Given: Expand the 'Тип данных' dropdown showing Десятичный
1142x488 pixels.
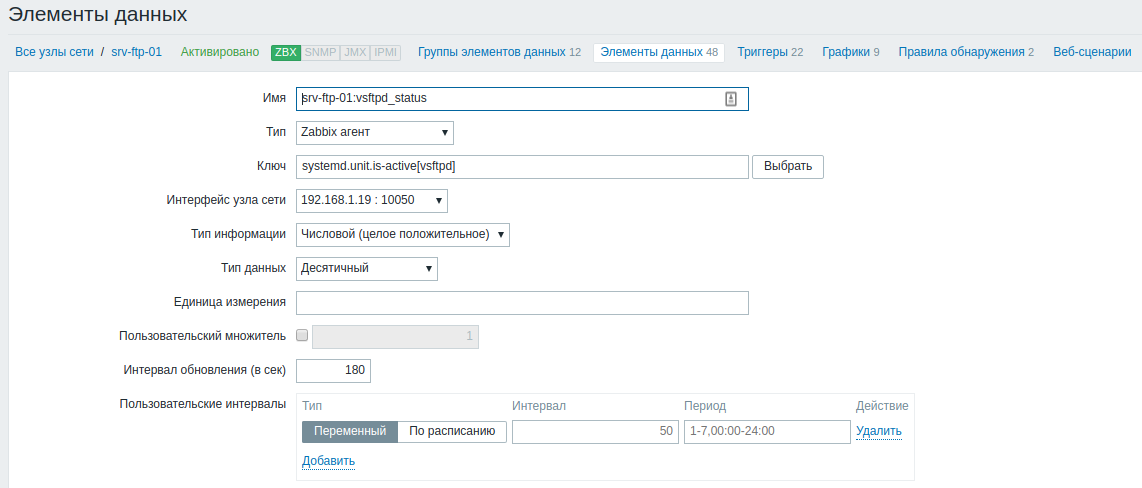Looking at the screenshot, I should tap(366, 268).
